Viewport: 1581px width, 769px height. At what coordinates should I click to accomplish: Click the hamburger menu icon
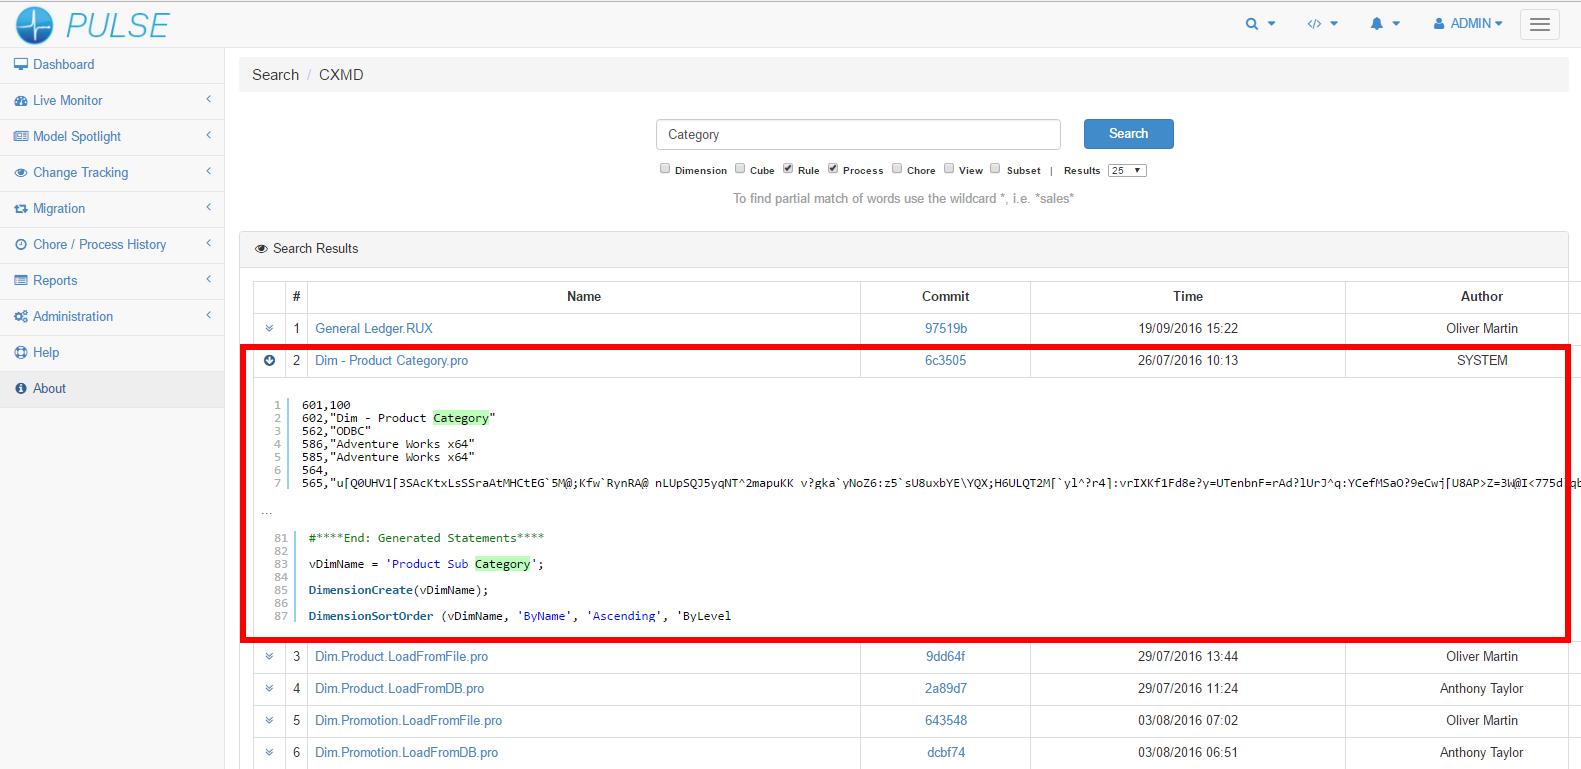[x=1539, y=24]
